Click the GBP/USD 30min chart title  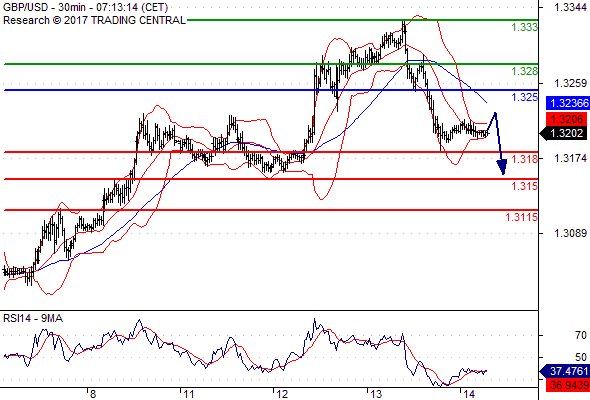85,8
